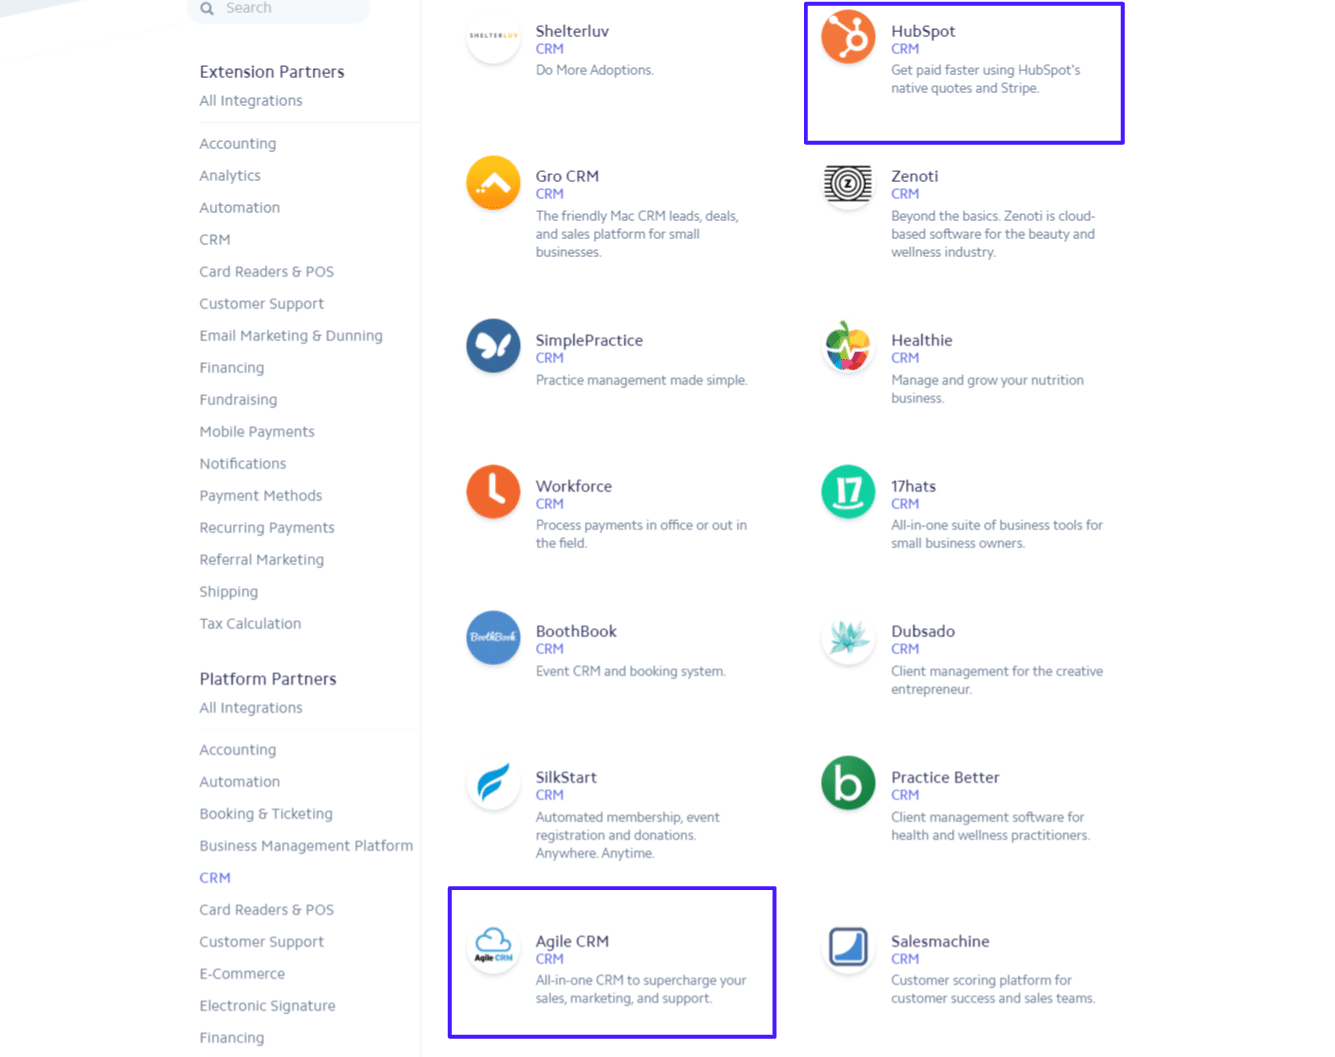Screen dimensions: 1335x1057
Task: Open the Practice Better integration title
Action: coord(945,777)
